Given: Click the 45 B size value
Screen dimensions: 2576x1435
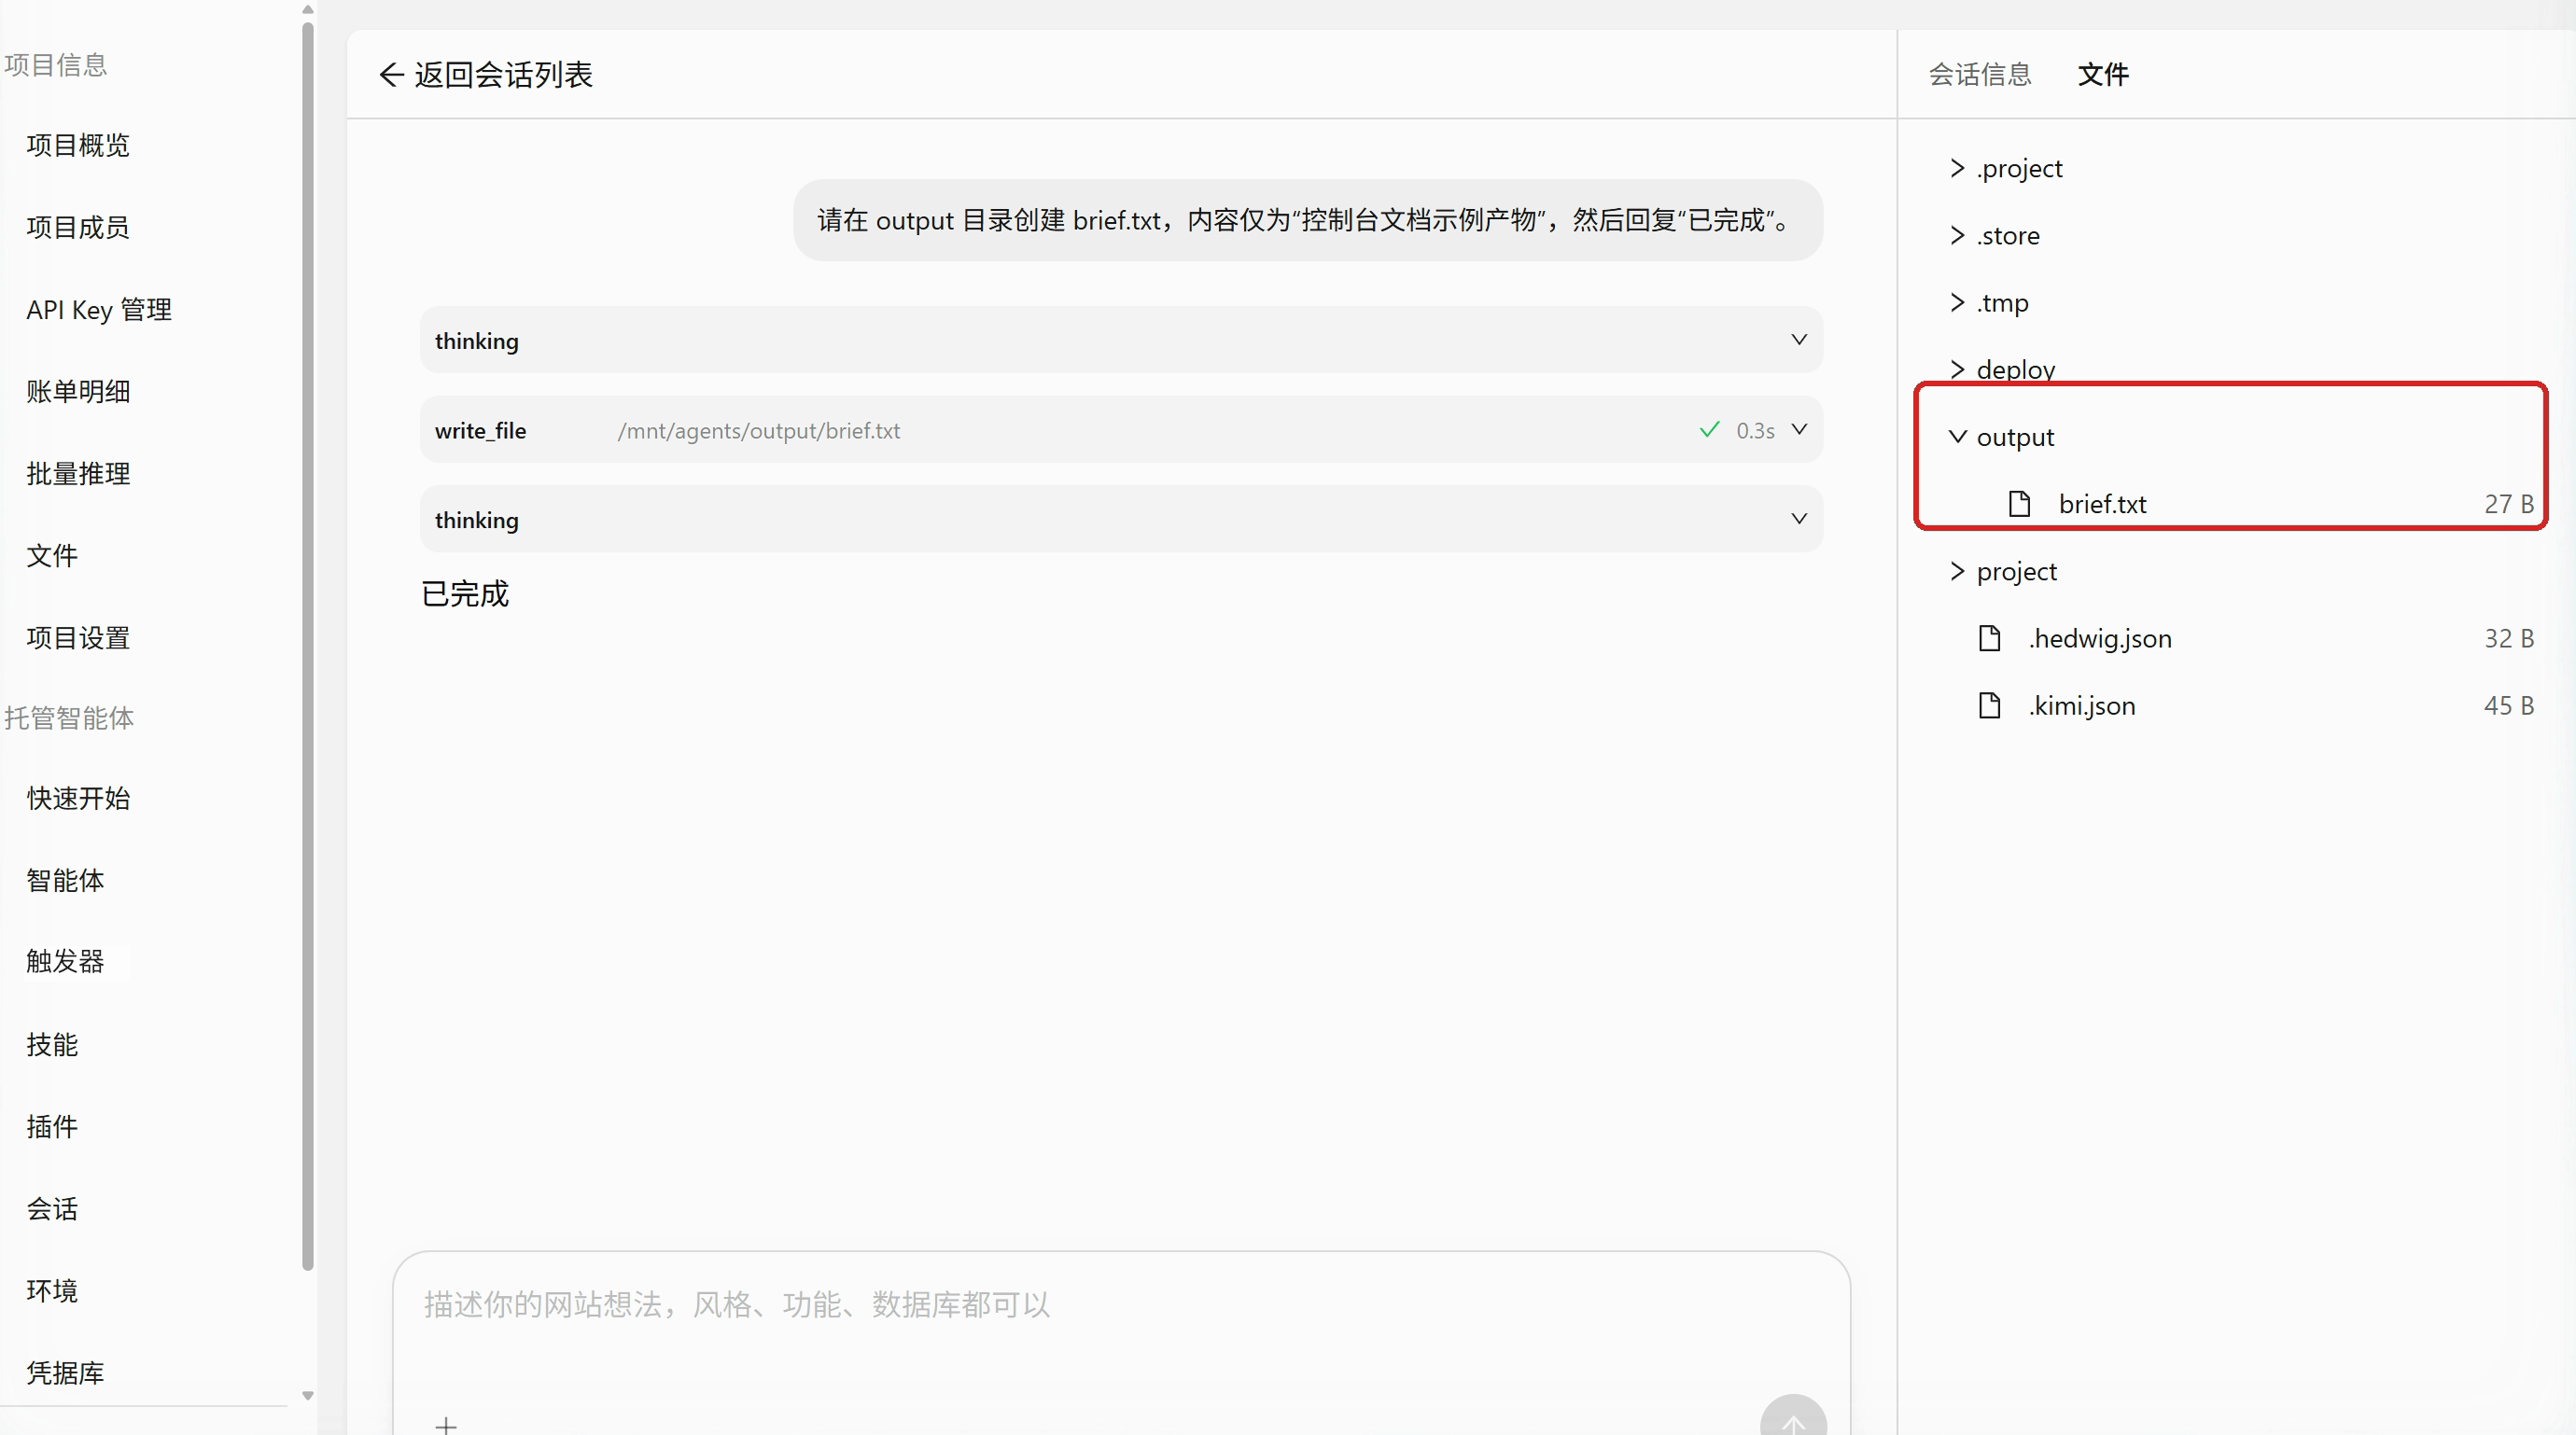Looking at the screenshot, I should click(2509, 705).
